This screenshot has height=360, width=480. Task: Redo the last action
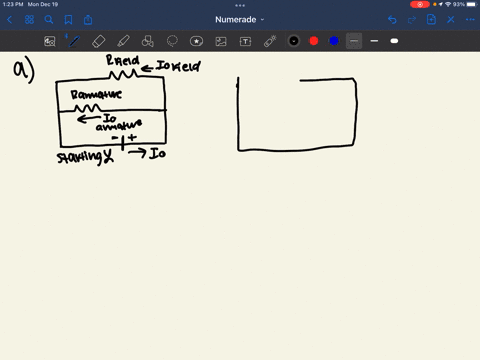coord(412,20)
